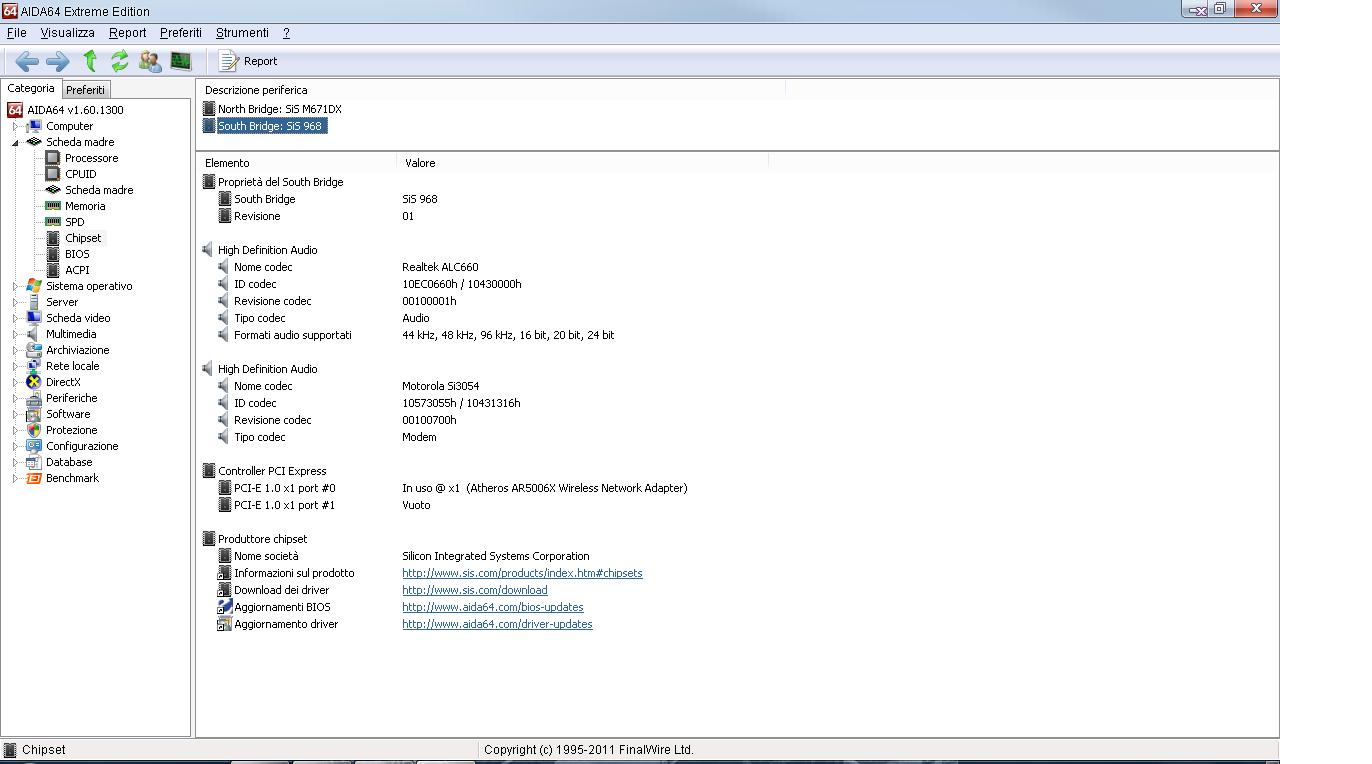Expand the Sistema operativo node
1372x764 pixels.
(16, 286)
